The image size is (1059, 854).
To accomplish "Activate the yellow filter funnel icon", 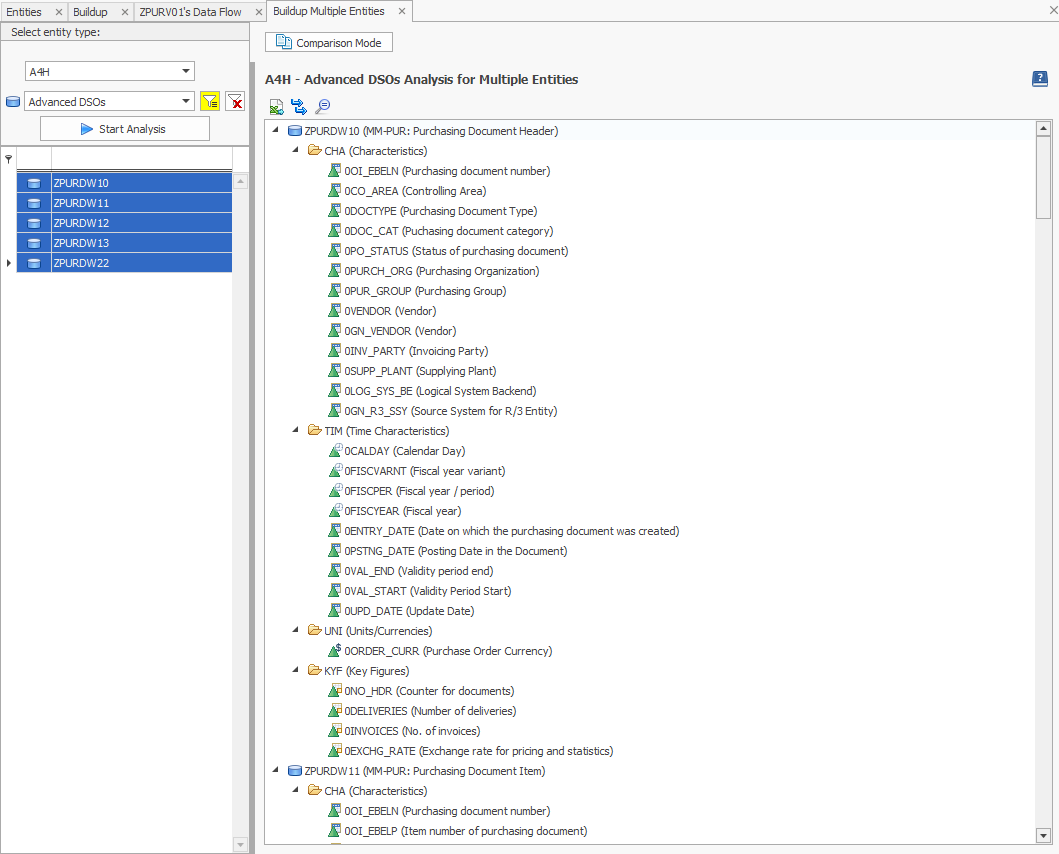I will (x=210, y=101).
